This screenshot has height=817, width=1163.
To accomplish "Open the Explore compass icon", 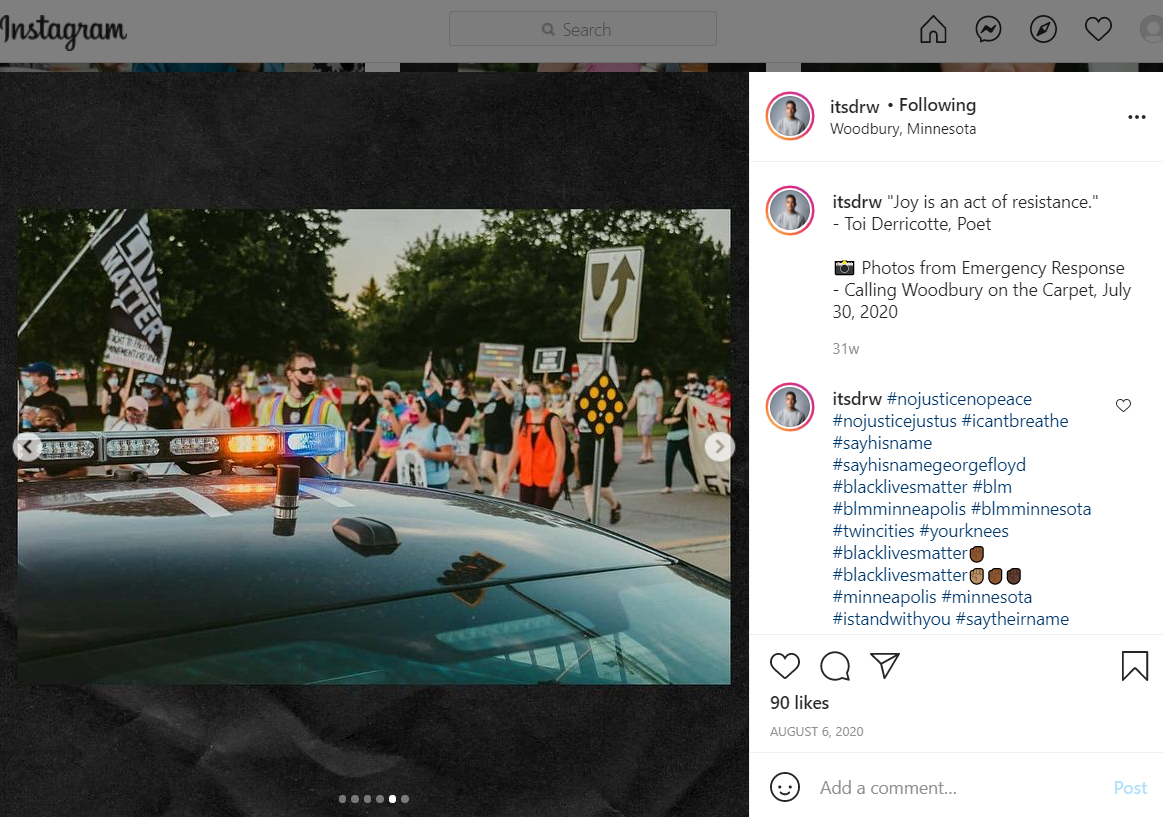I will tap(1043, 30).
